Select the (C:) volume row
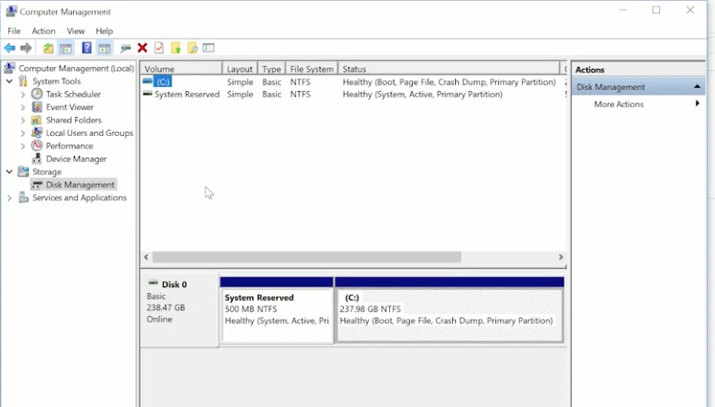This screenshot has height=407, width=715. pyautogui.click(x=353, y=82)
